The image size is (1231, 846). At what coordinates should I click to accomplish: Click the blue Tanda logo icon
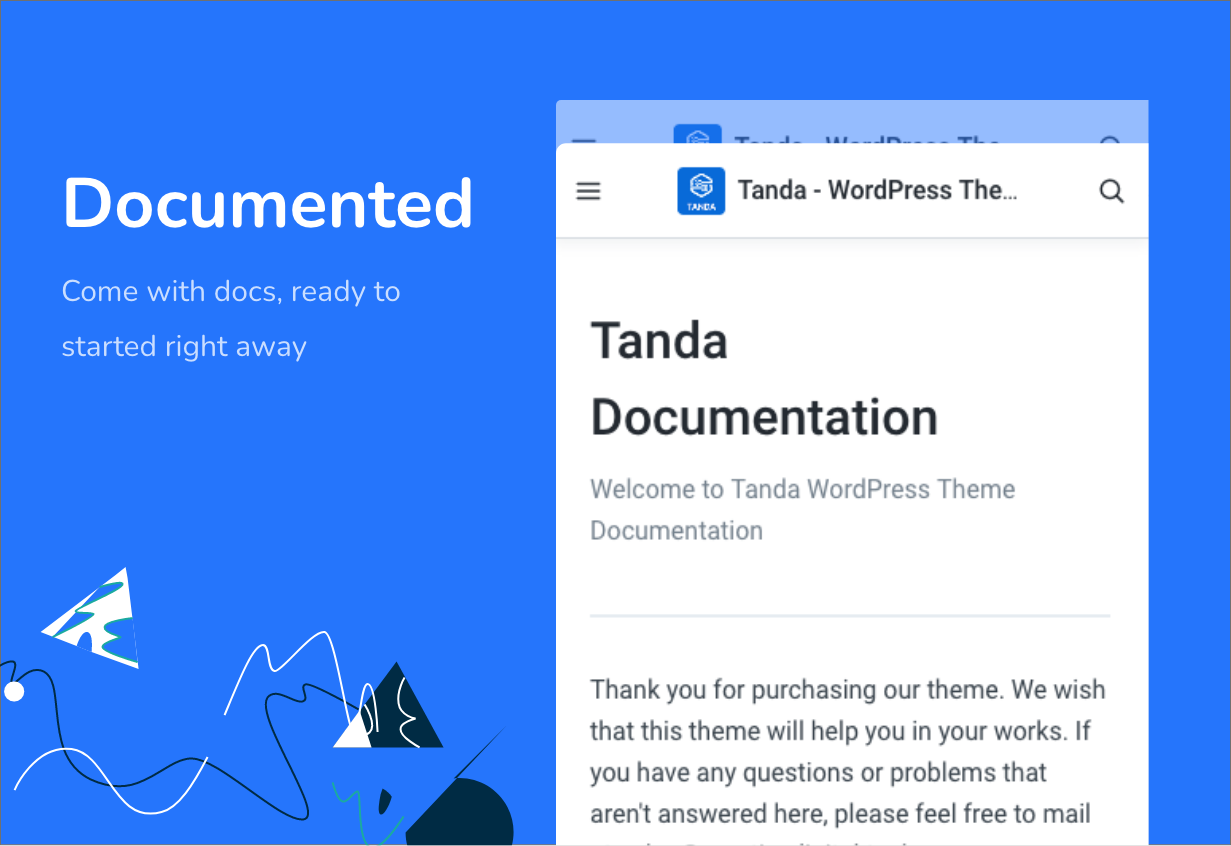pyautogui.click(x=701, y=191)
